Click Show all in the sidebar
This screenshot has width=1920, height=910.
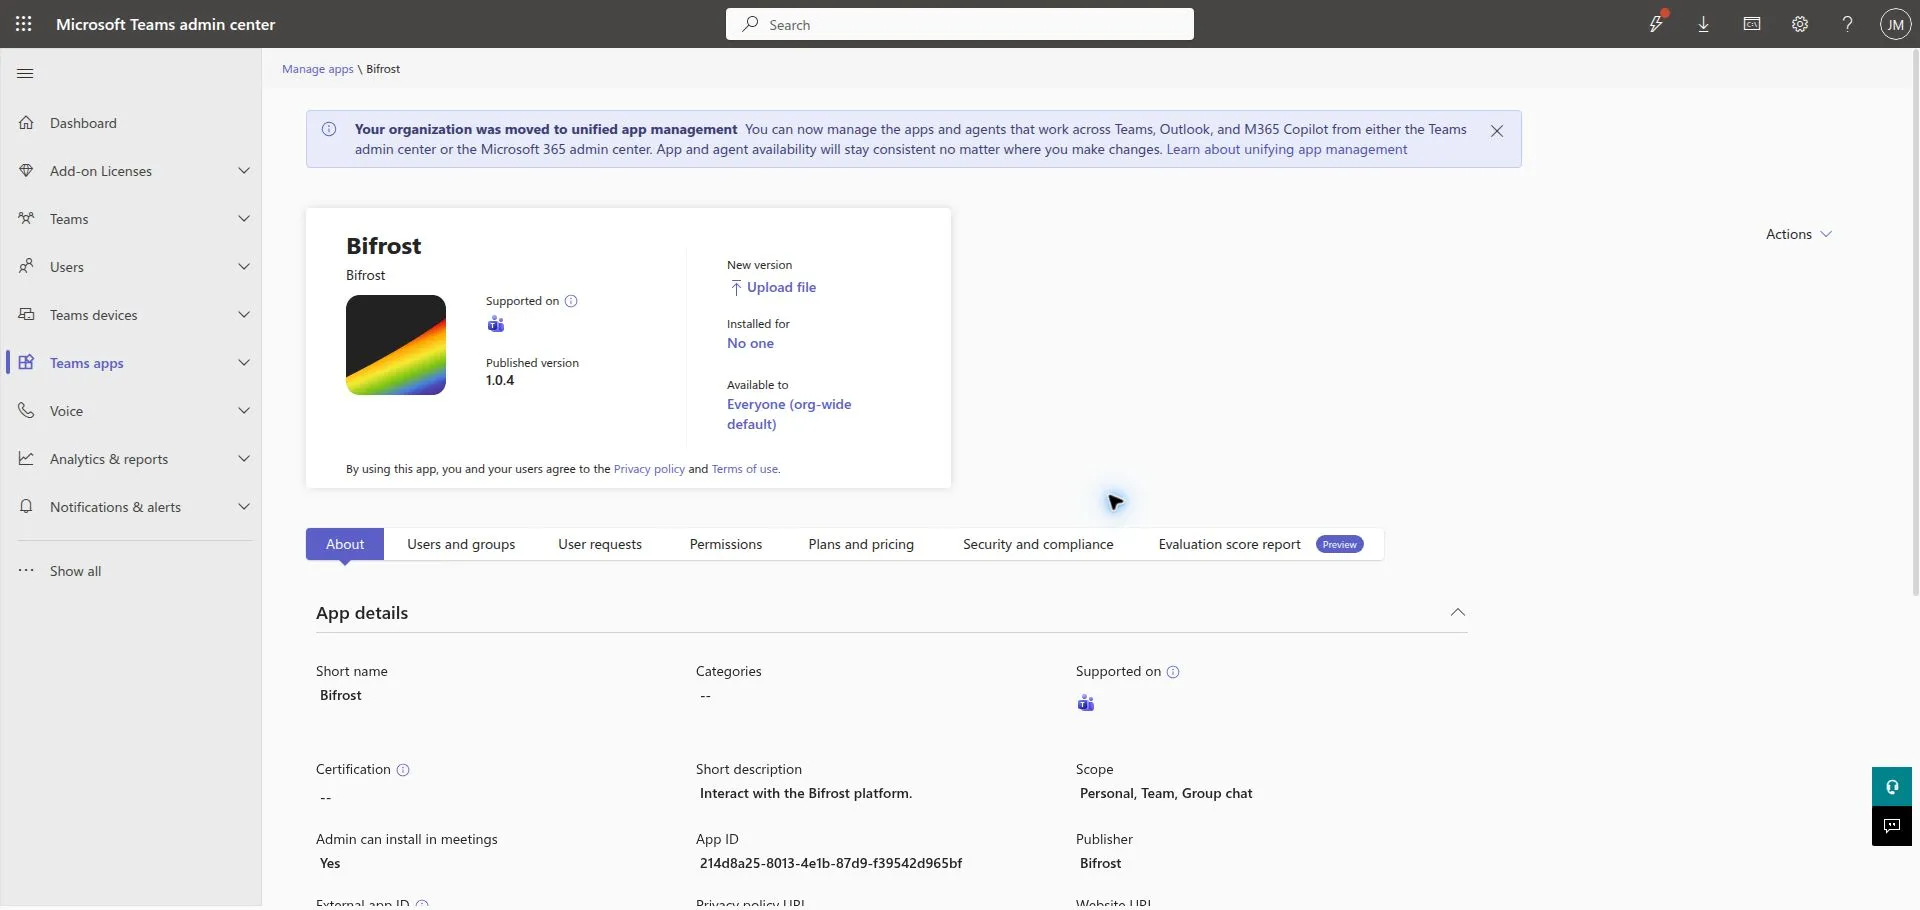(x=76, y=571)
